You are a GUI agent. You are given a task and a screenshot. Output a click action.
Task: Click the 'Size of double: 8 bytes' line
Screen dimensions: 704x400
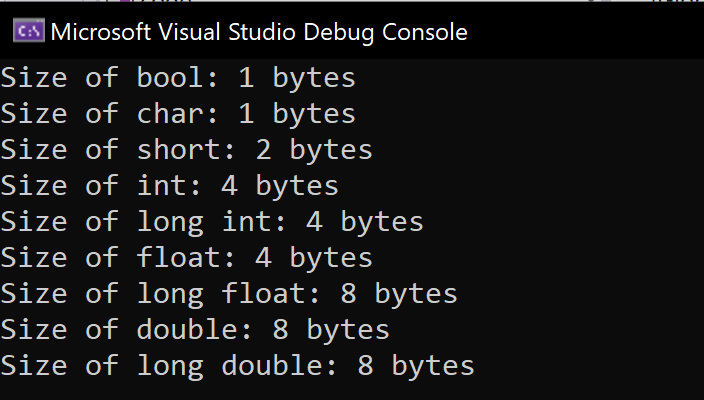pos(195,330)
